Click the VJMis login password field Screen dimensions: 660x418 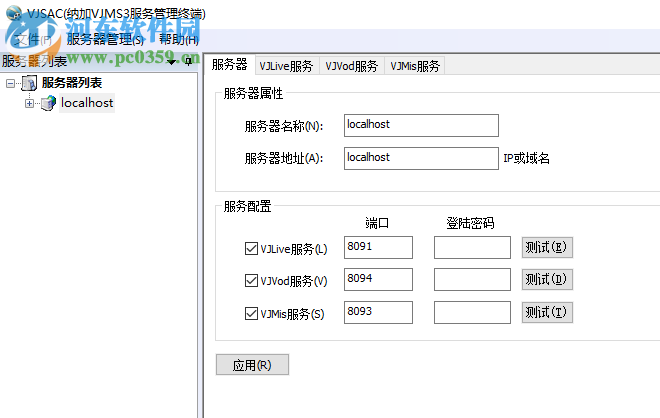click(x=472, y=312)
